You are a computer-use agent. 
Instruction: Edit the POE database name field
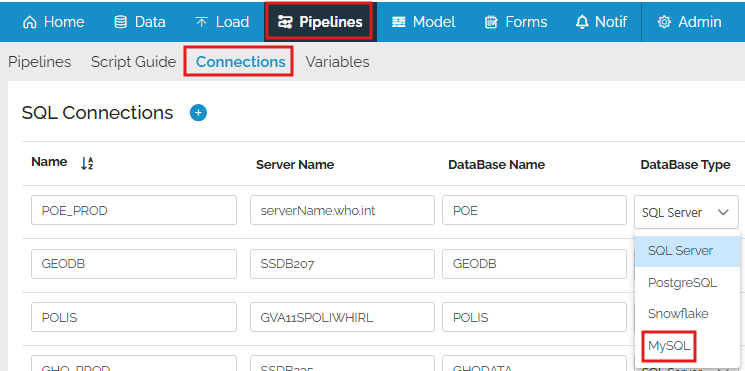534,210
